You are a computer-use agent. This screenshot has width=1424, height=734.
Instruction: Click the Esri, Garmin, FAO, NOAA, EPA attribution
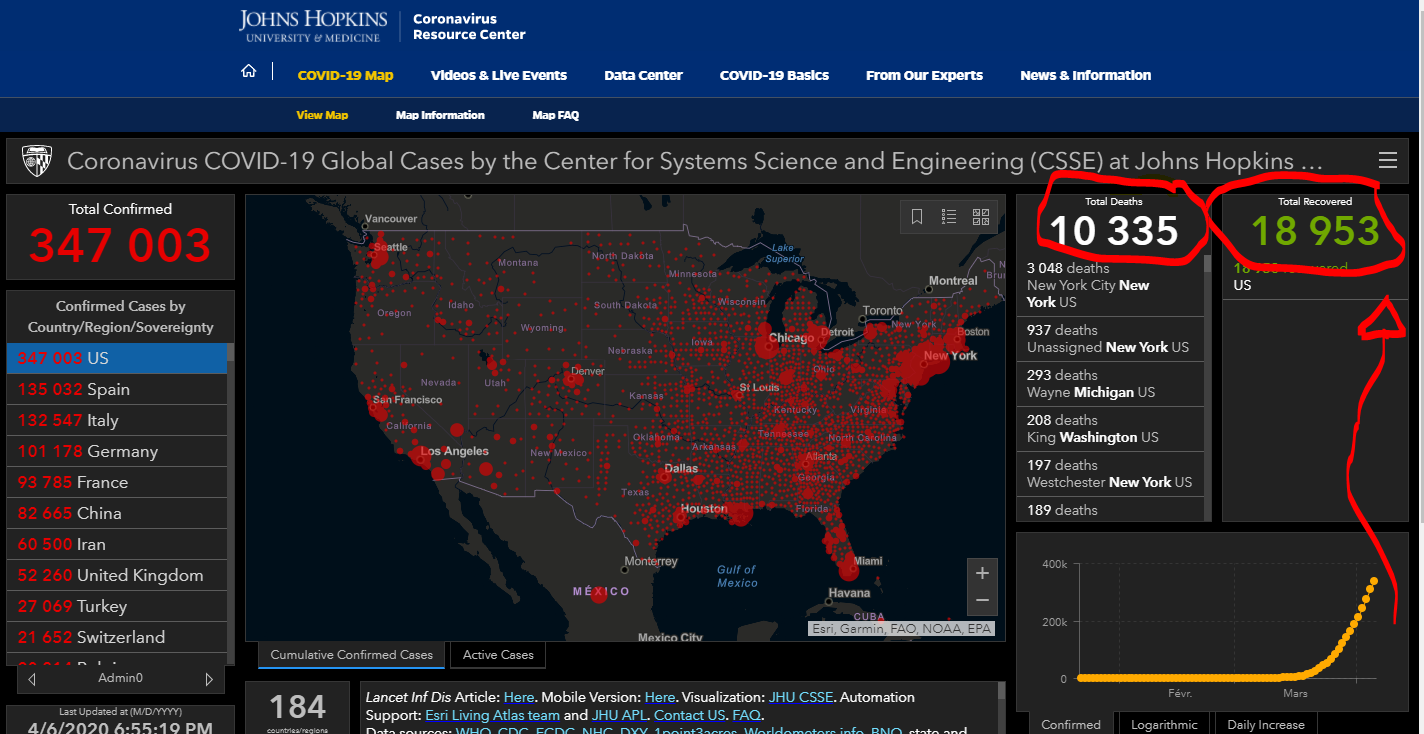coord(902,629)
